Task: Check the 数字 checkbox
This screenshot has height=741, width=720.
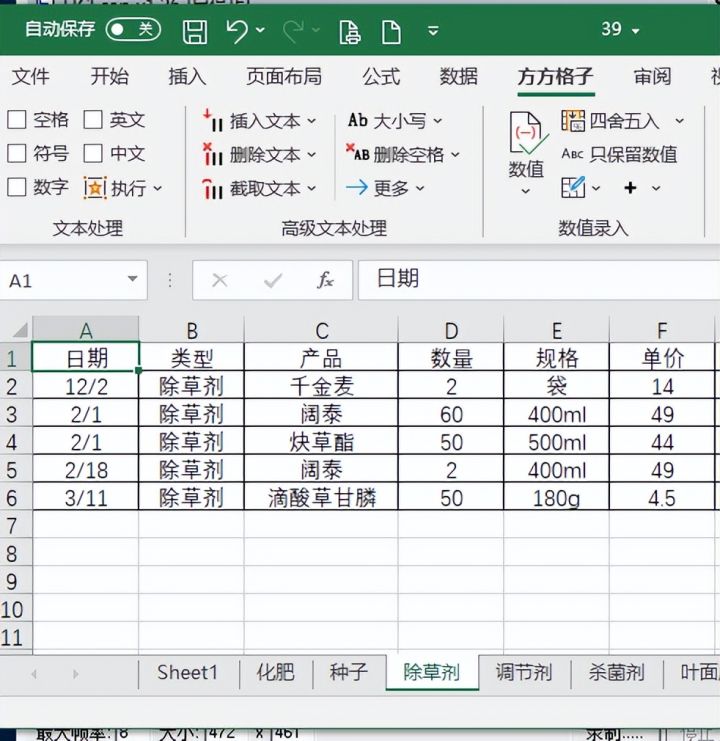Action: 17,187
